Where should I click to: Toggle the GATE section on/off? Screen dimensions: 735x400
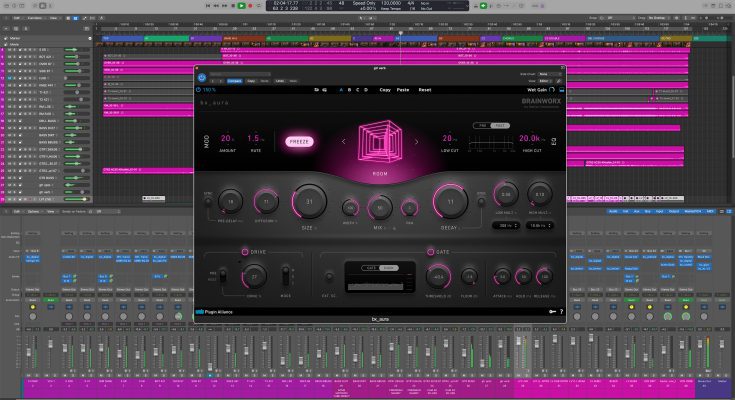[431, 251]
